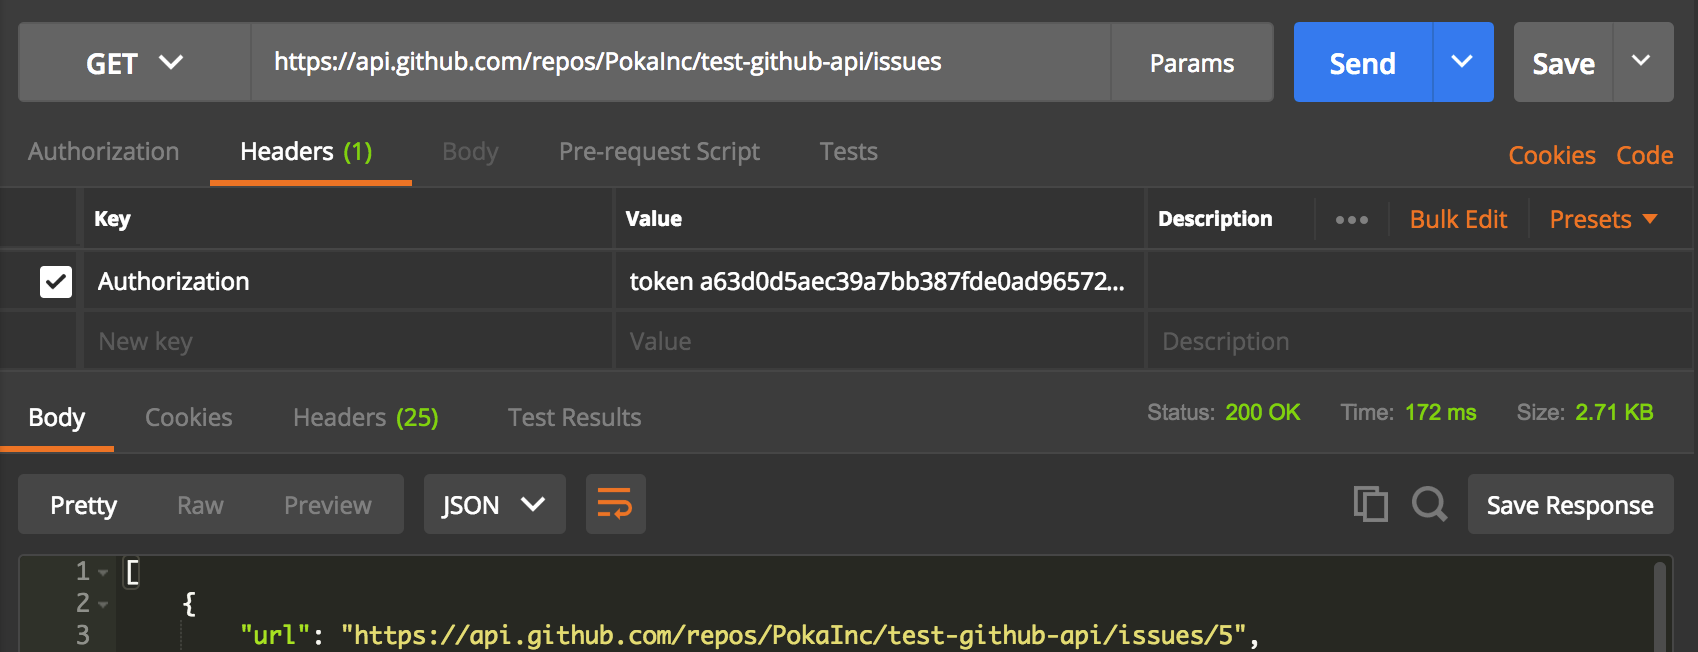Click the new header Value field
The image size is (1698, 652).
(878, 342)
